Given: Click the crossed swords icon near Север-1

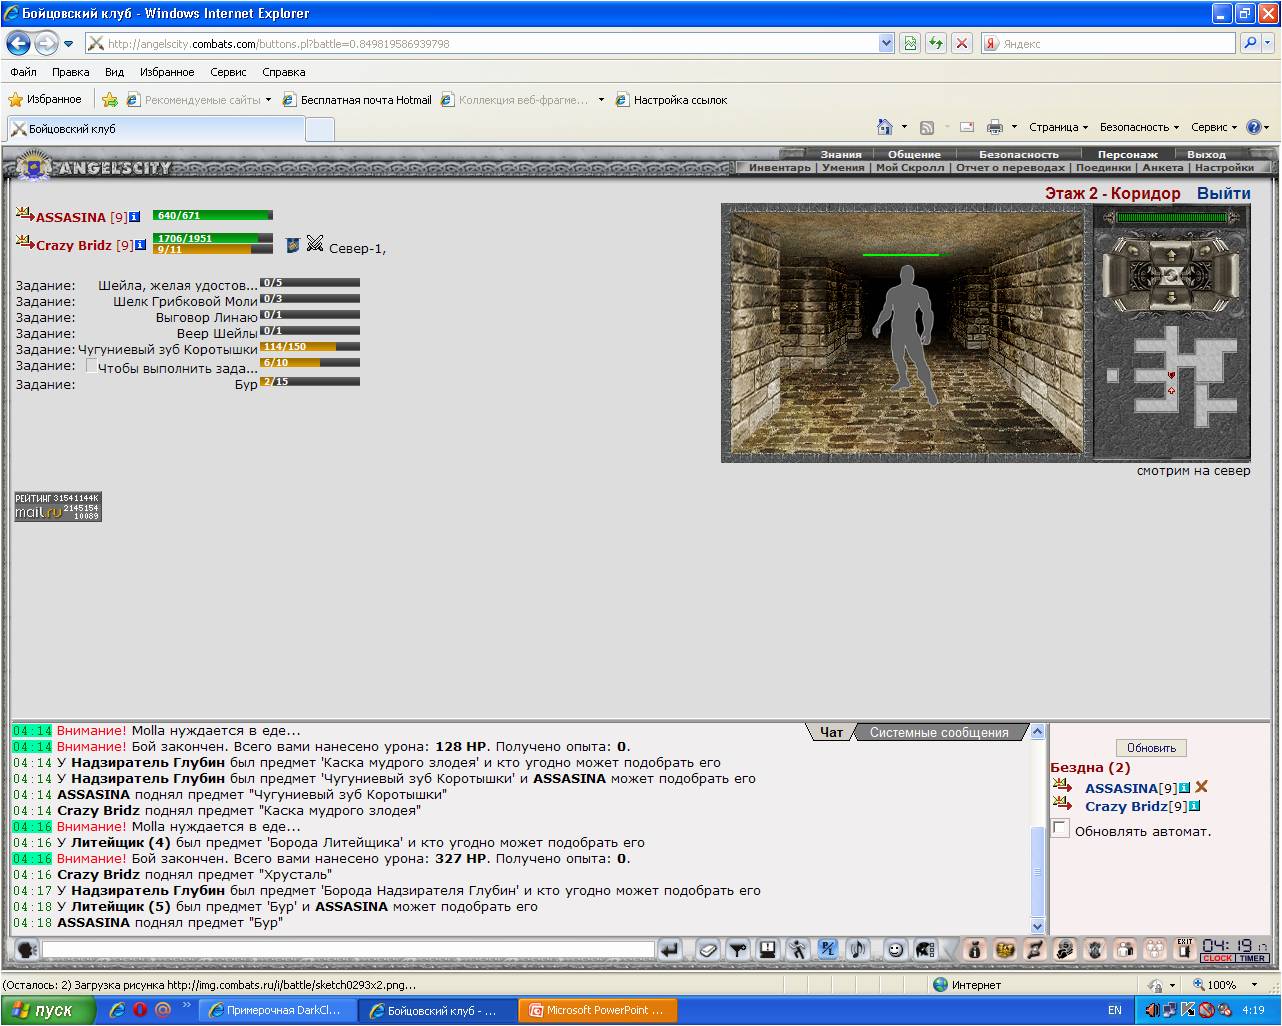Looking at the screenshot, I should 315,243.
